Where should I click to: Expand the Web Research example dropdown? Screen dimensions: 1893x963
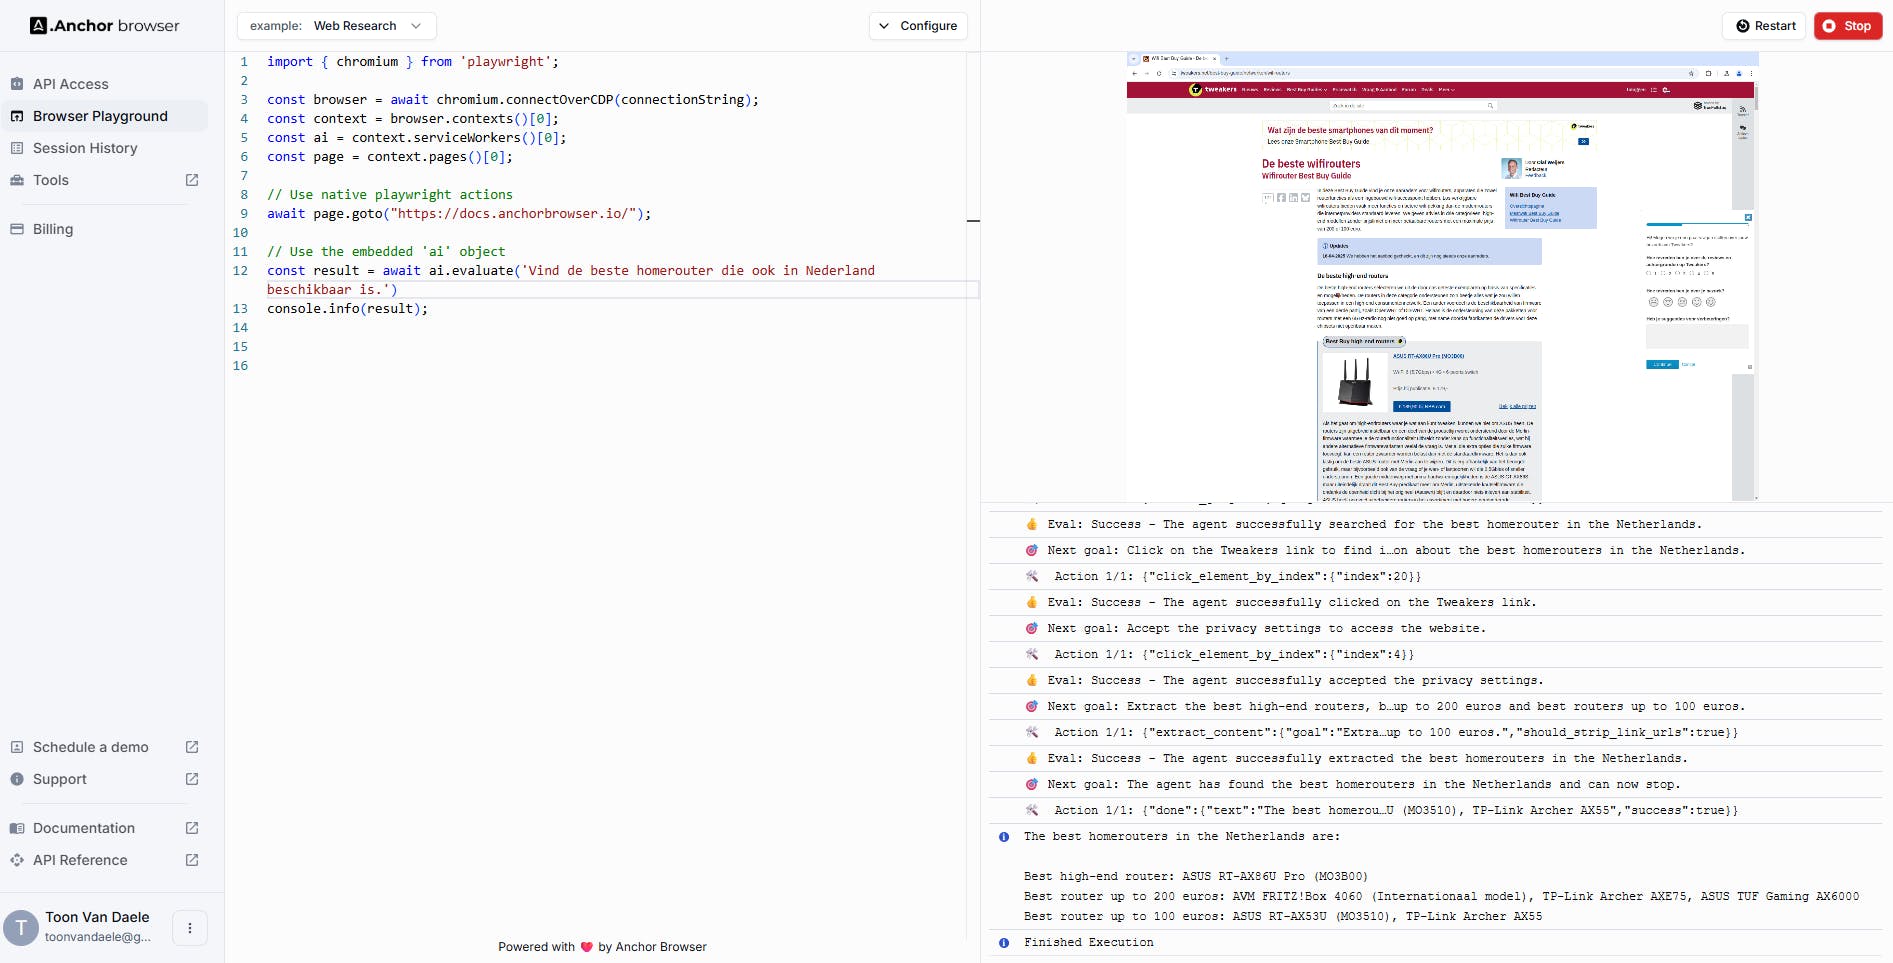337,26
